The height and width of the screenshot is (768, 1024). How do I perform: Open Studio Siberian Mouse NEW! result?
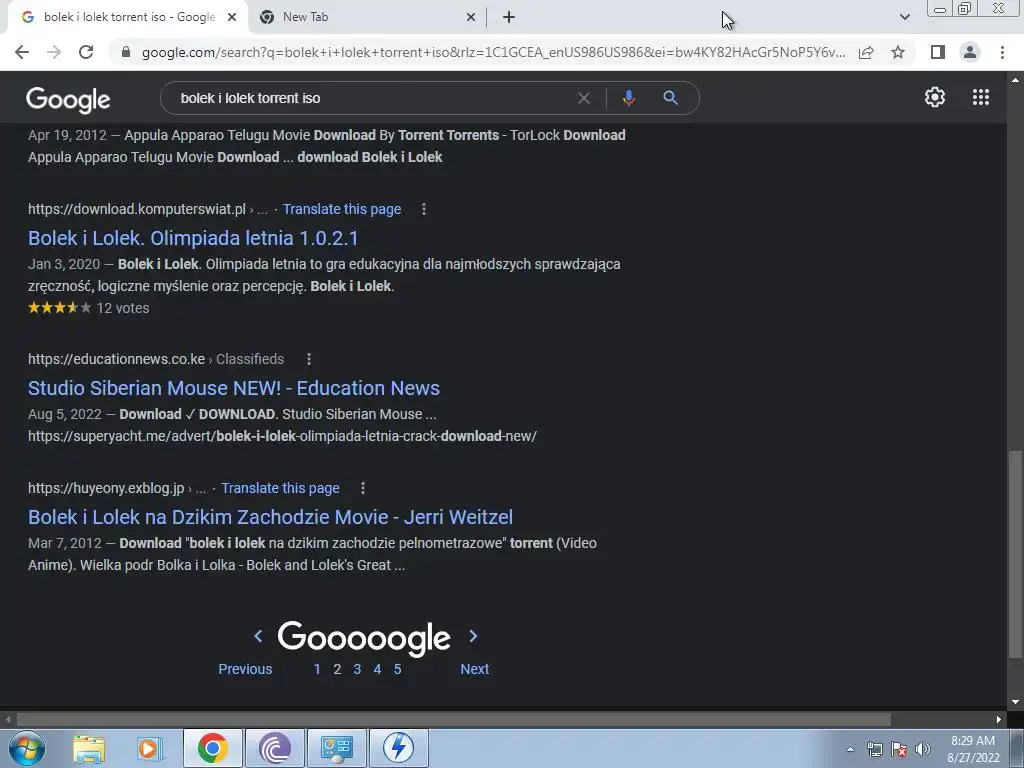click(x=234, y=388)
